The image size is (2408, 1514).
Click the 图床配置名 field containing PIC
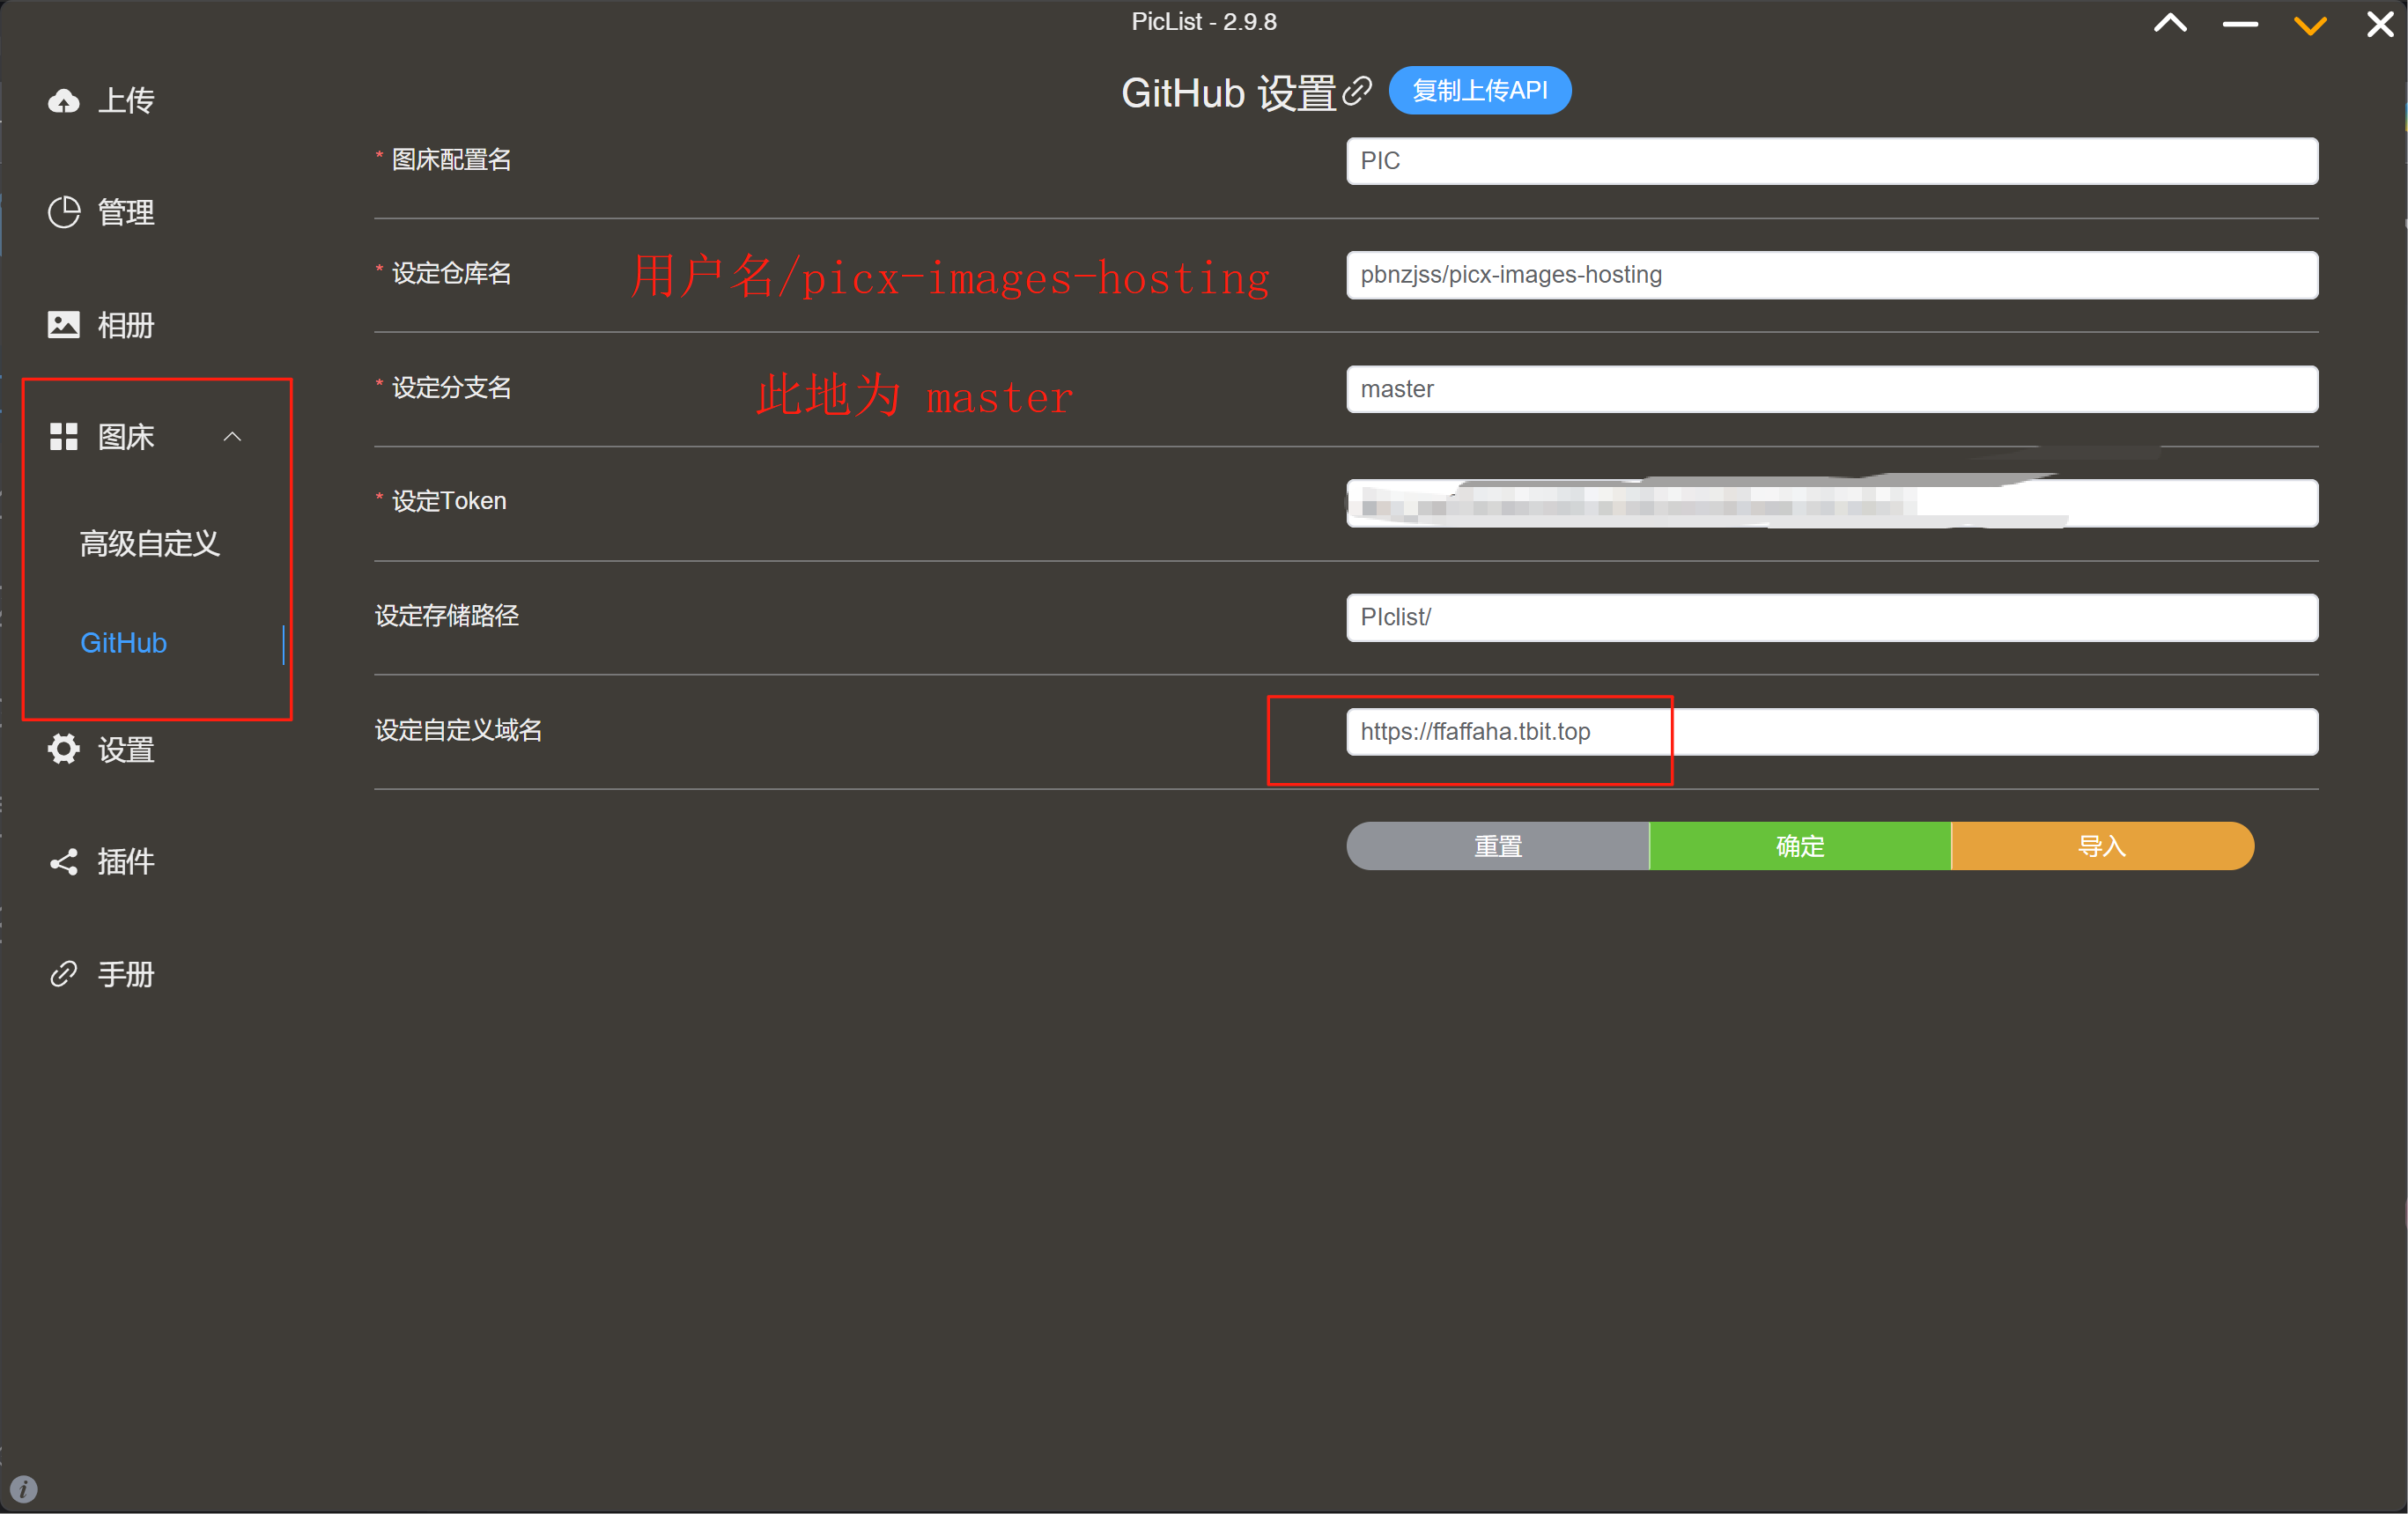click(x=1831, y=161)
